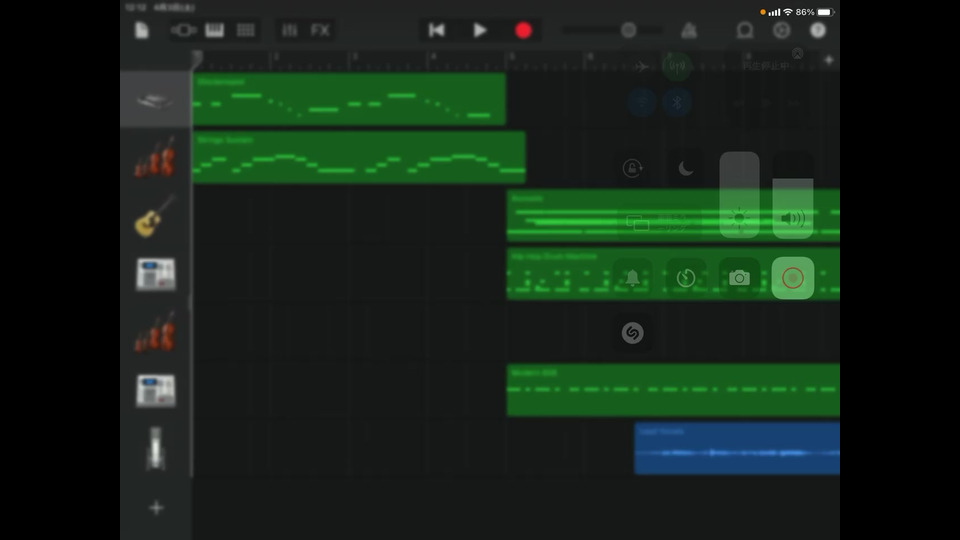Select the second strings track header
Viewport: 960px width, 540px height.
point(156,332)
